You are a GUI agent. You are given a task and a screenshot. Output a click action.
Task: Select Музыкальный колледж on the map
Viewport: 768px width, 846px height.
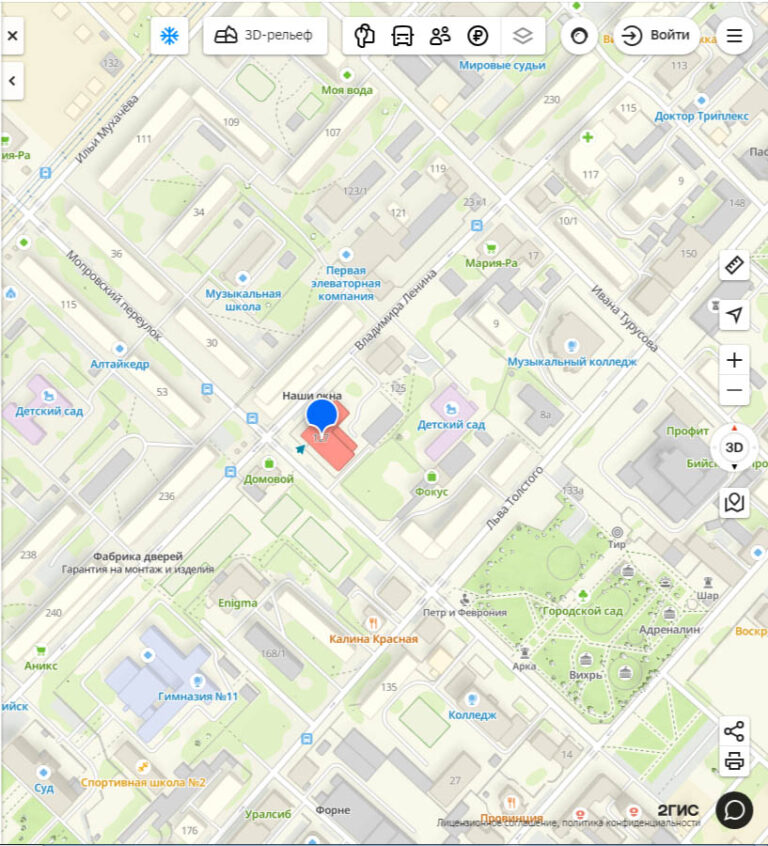click(x=572, y=361)
